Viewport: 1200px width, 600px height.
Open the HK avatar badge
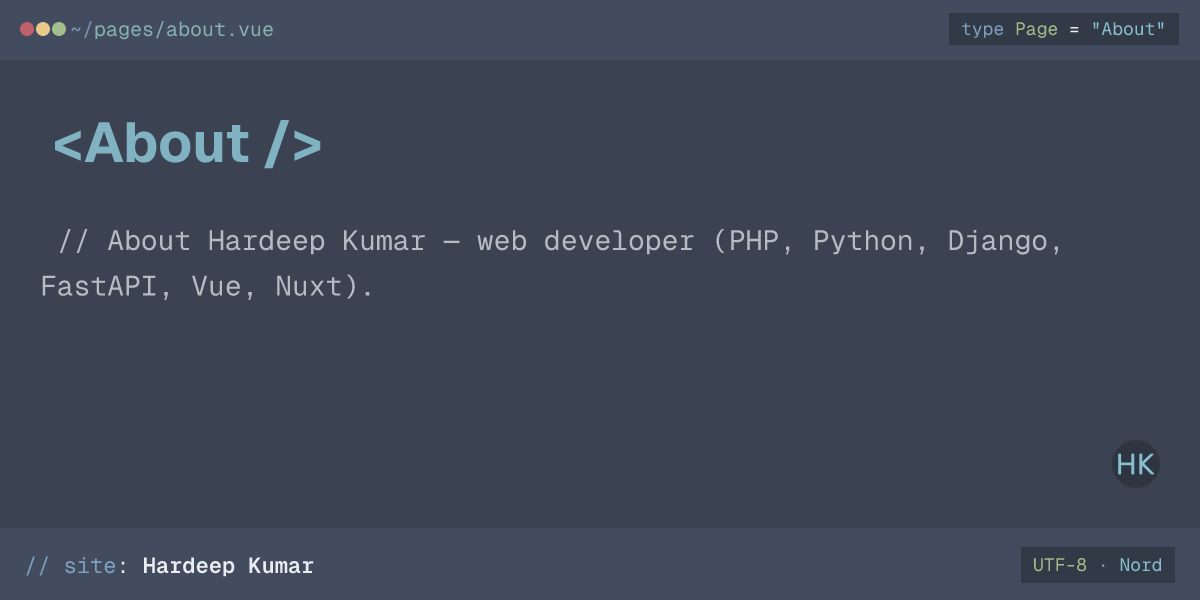click(x=1136, y=464)
